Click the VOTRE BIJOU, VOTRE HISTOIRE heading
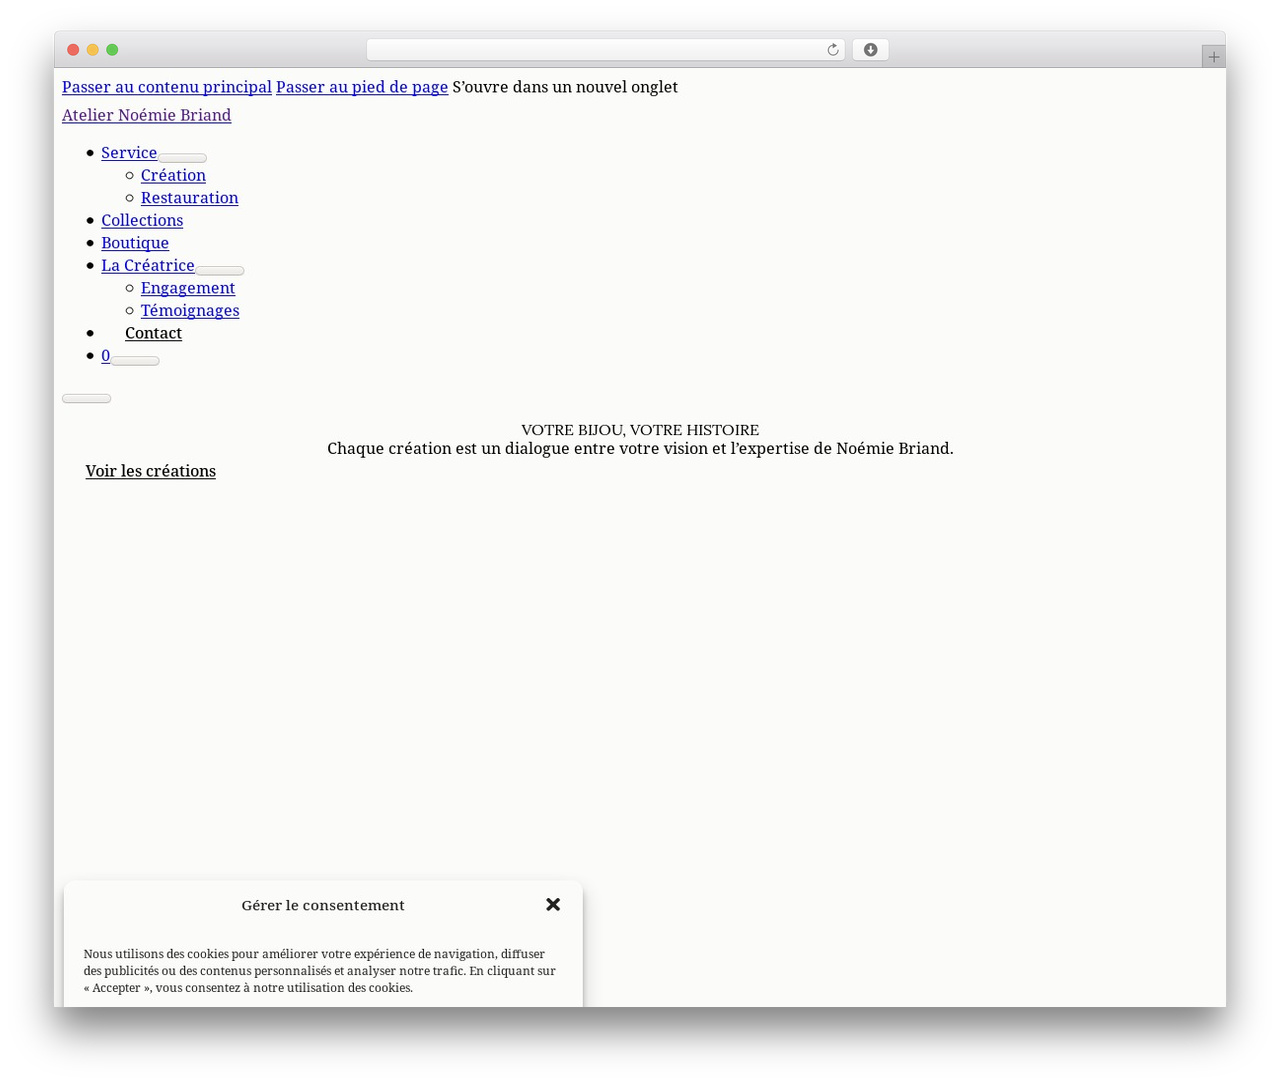The width and height of the screenshot is (1280, 1084). coord(640,430)
